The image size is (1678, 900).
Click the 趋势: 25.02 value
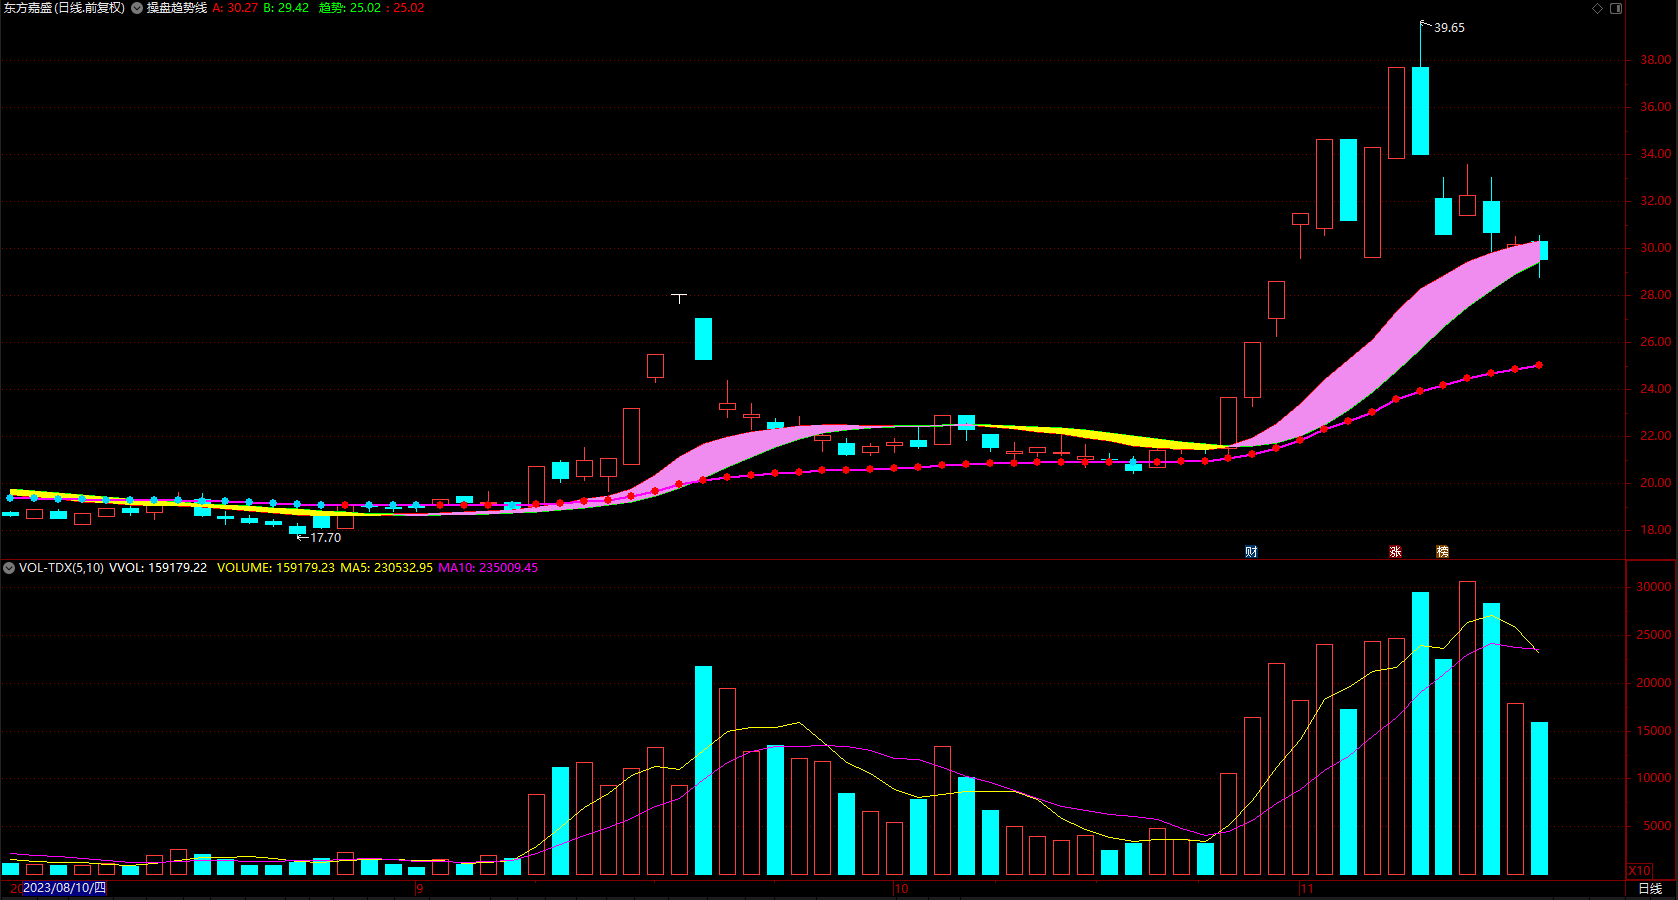click(x=350, y=8)
